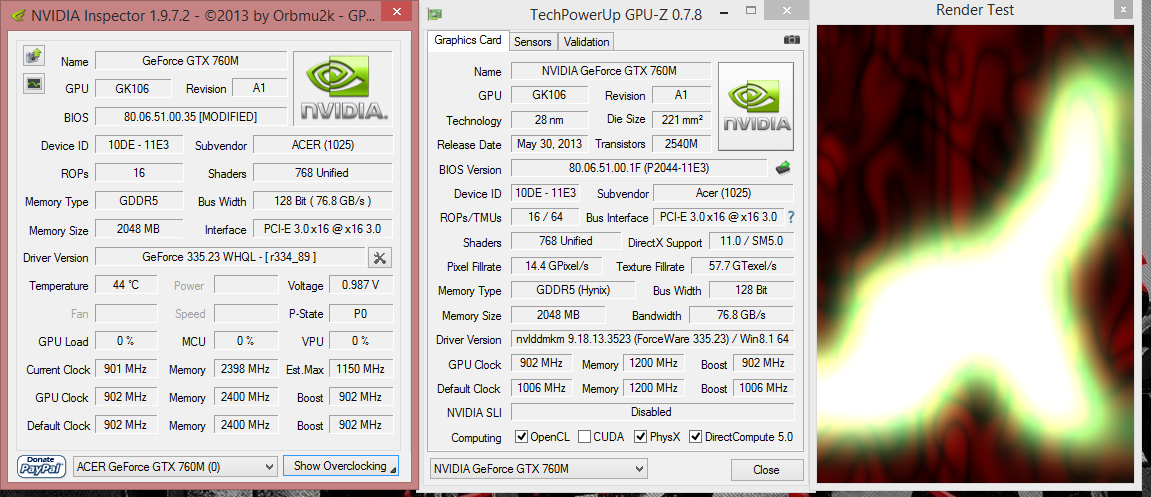The image size is (1151, 497).
Task: Toggle the CUDA checkbox
Action: pos(584,437)
